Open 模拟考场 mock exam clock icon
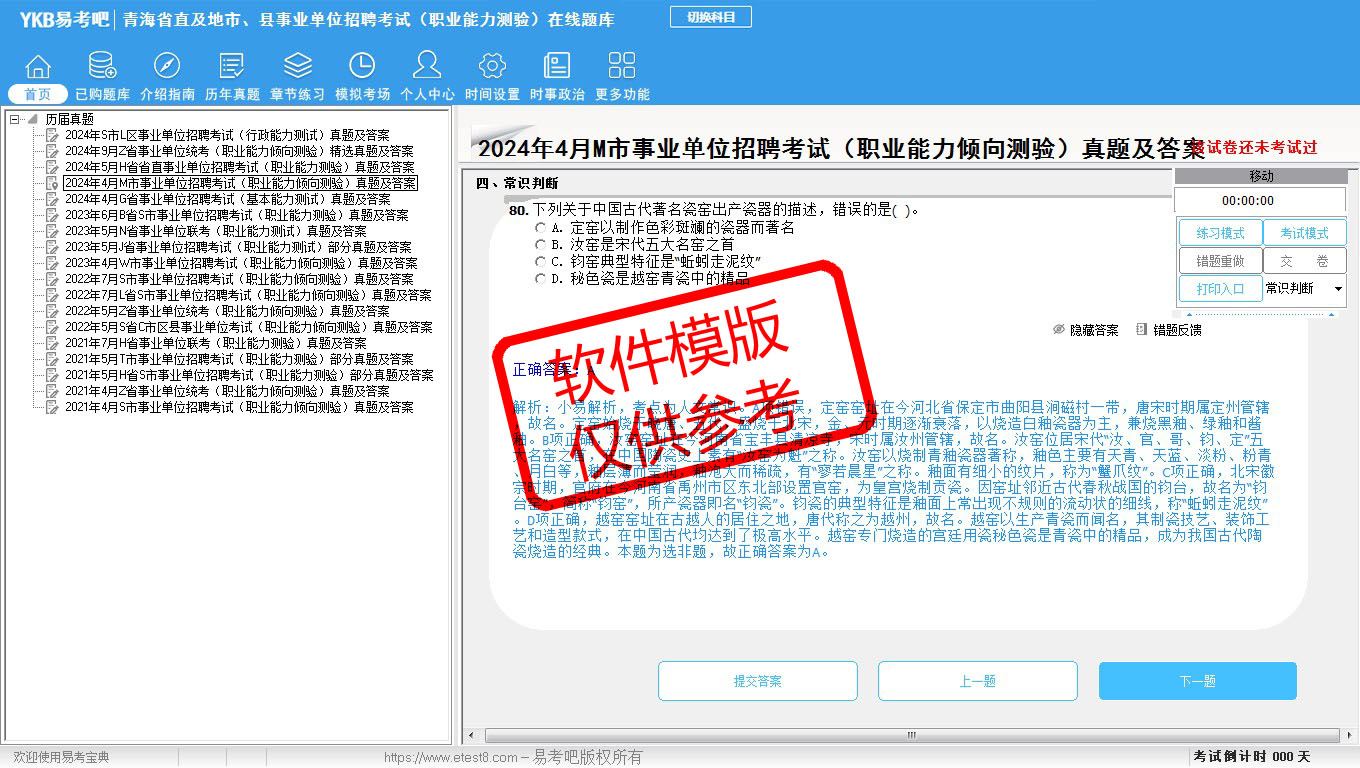This screenshot has width=1360, height=768. [362, 68]
